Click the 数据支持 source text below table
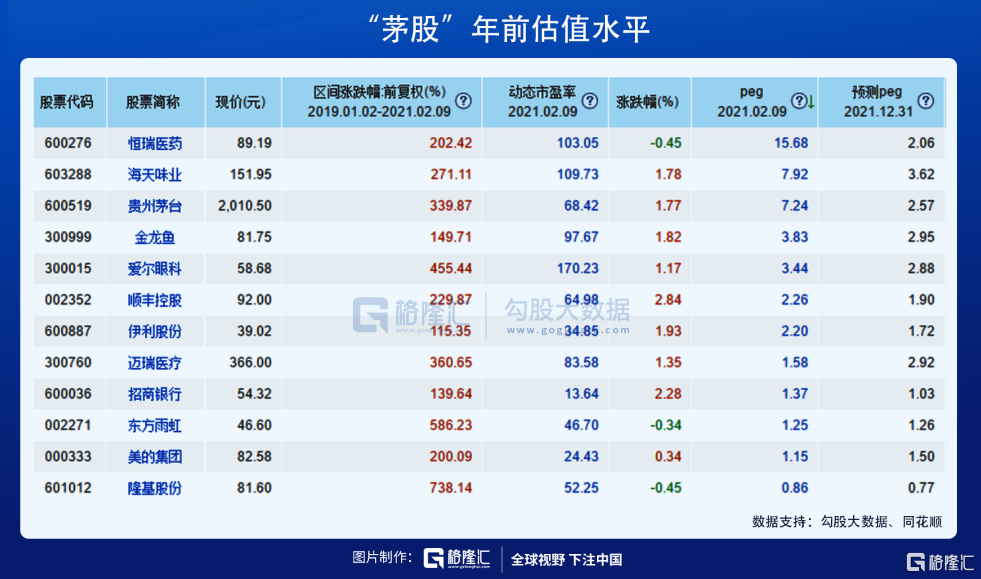This screenshot has width=981, height=579. click(x=847, y=522)
